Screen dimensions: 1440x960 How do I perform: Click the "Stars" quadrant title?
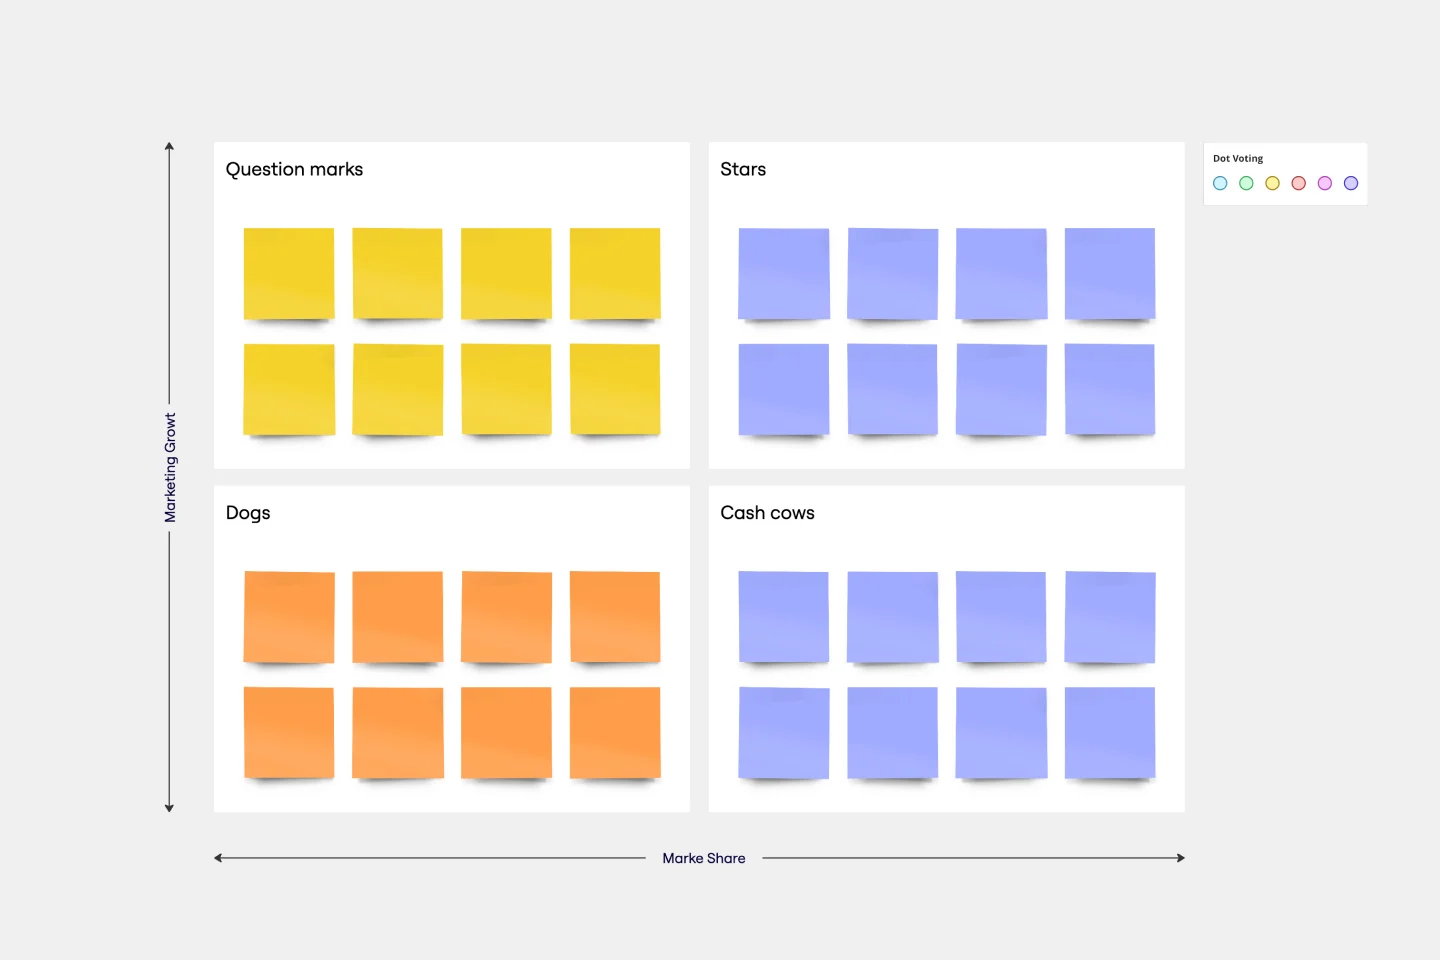click(x=743, y=170)
